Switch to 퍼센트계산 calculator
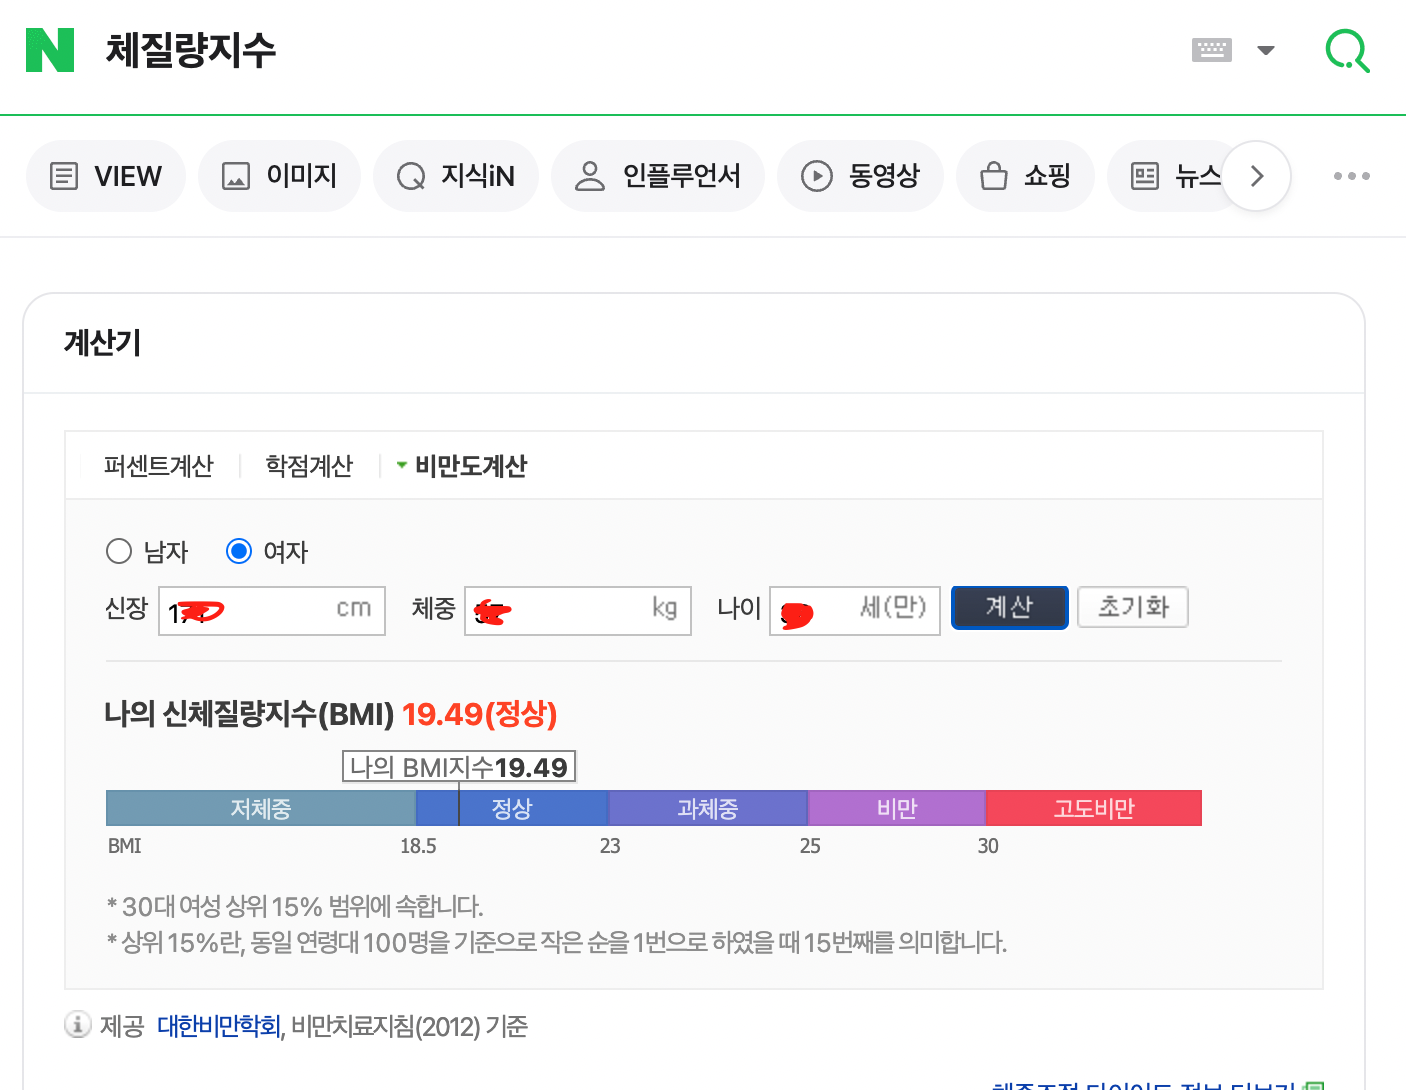Viewport: 1406px width, 1090px height. [x=159, y=466]
